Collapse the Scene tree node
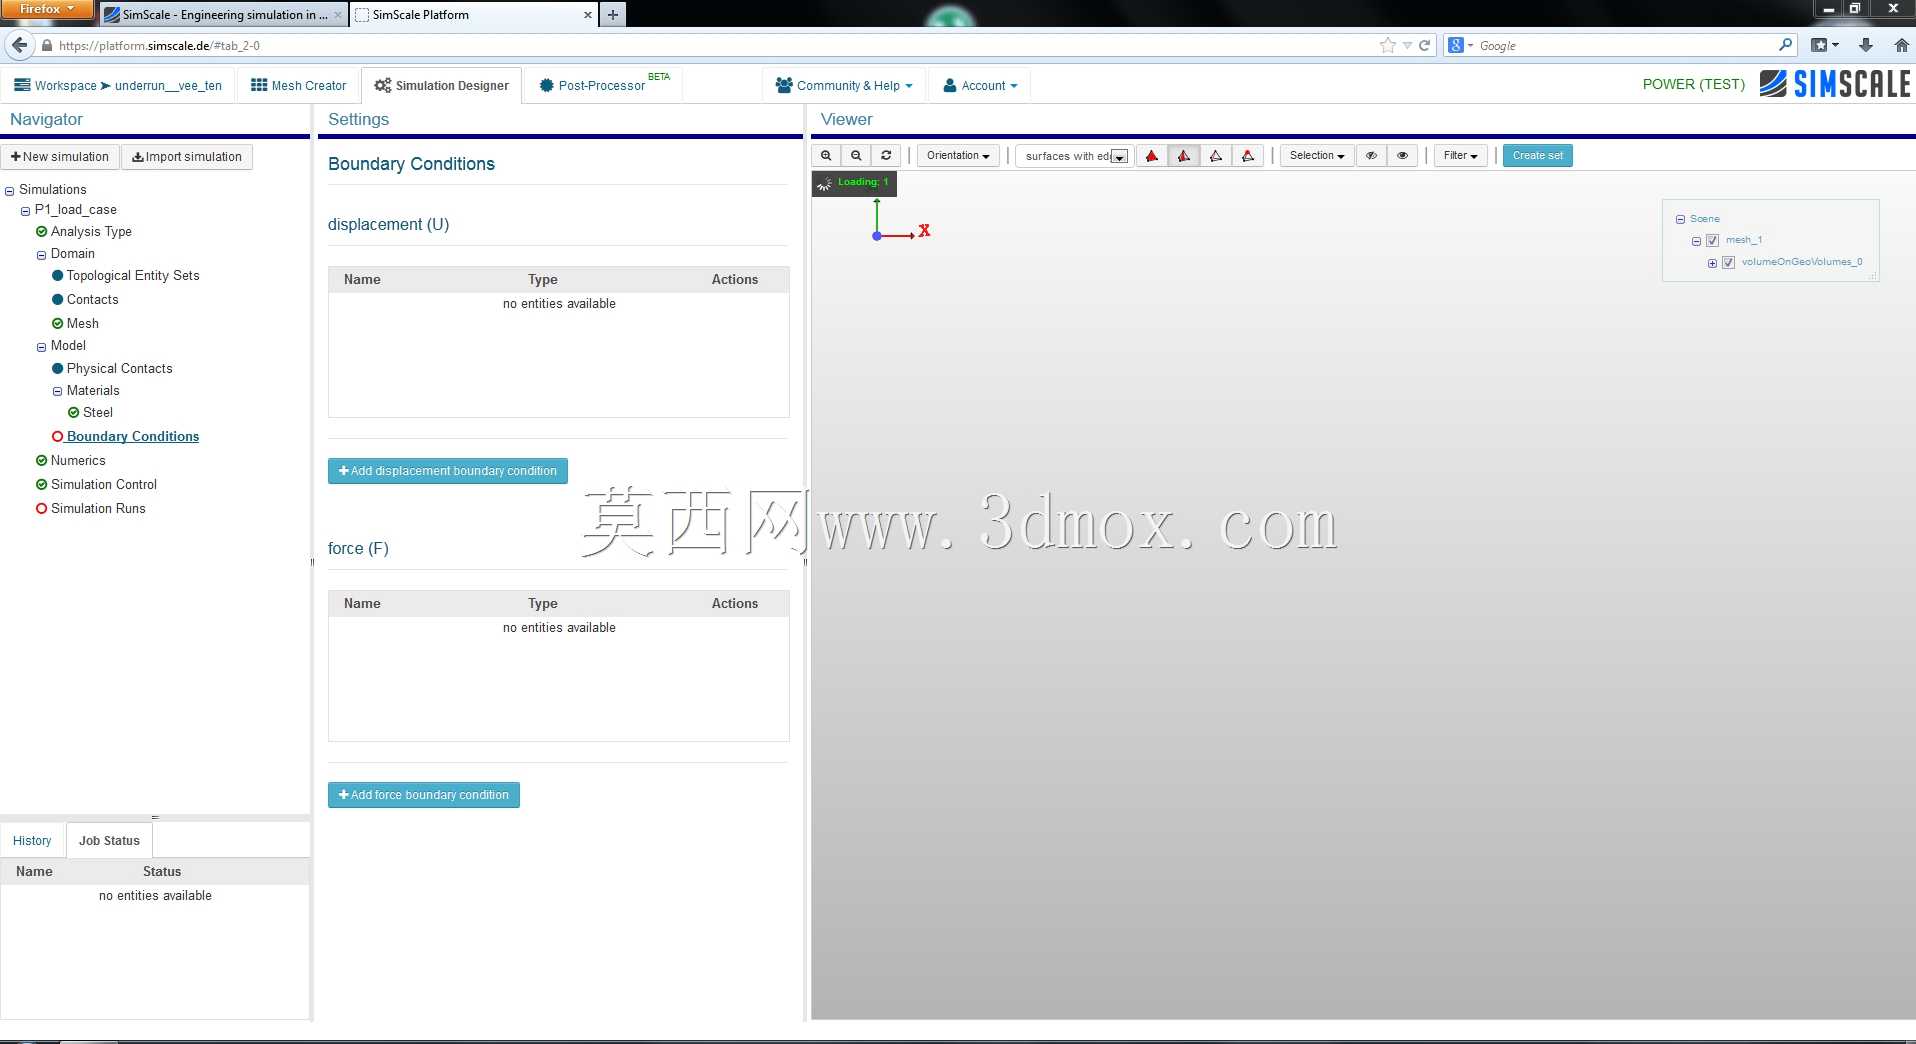The height and width of the screenshot is (1044, 1916). pos(1680,219)
